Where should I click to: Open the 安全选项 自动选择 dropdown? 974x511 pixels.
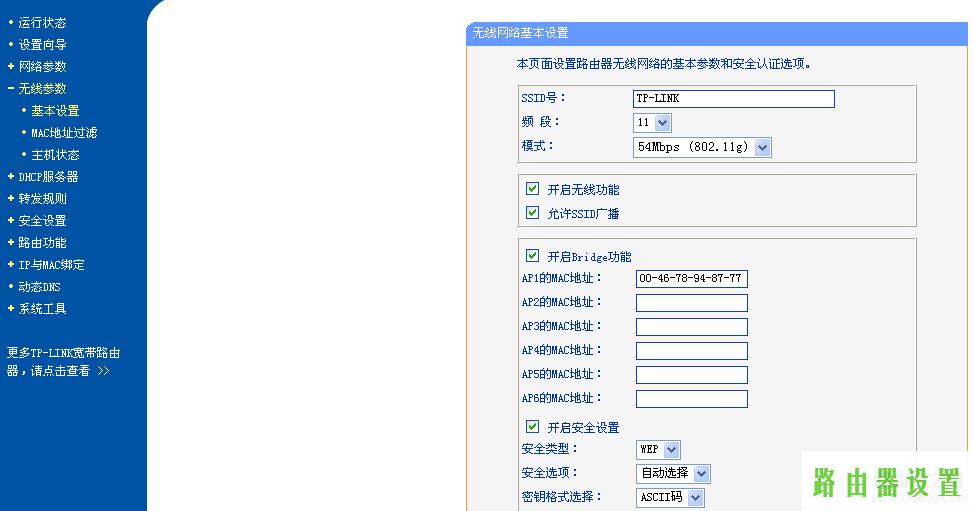[673, 474]
